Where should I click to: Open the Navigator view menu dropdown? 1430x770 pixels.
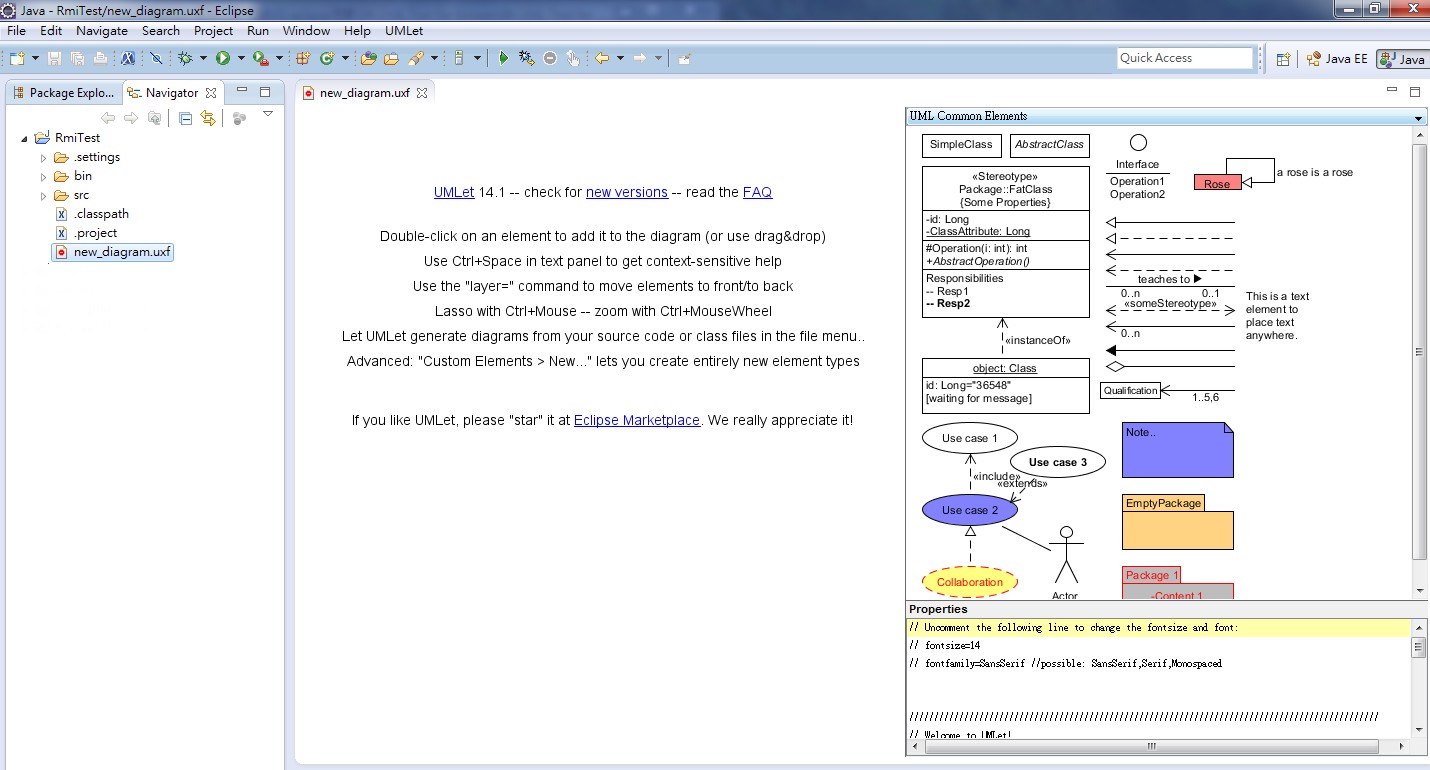click(268, 114)
